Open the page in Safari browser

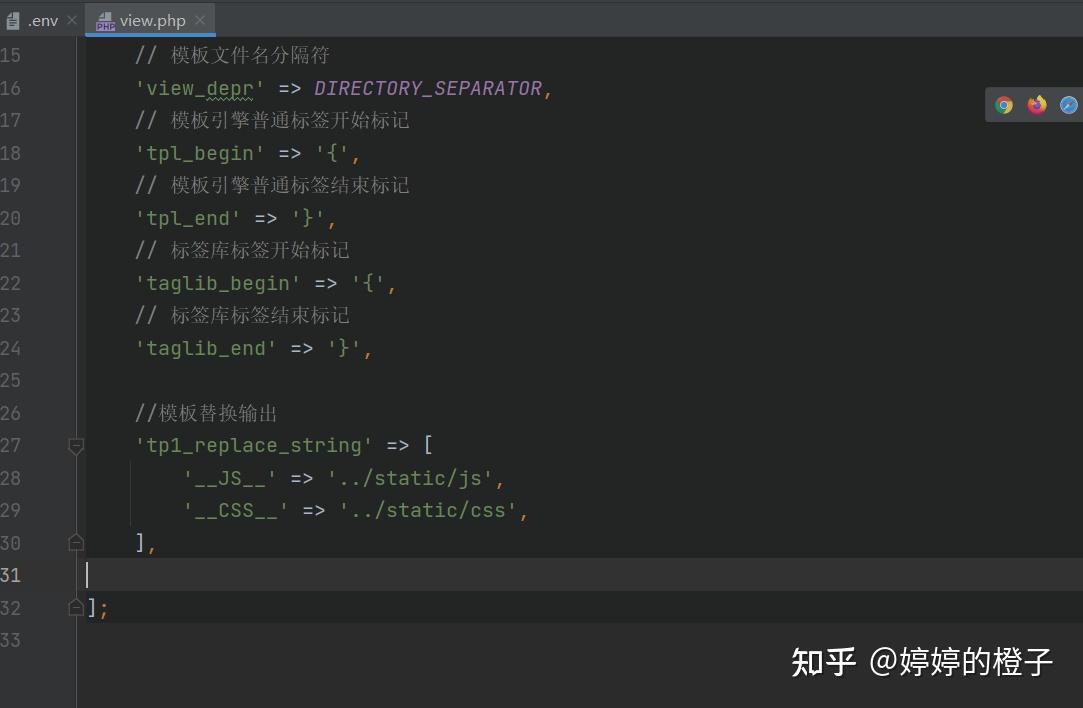[1068, 104]
